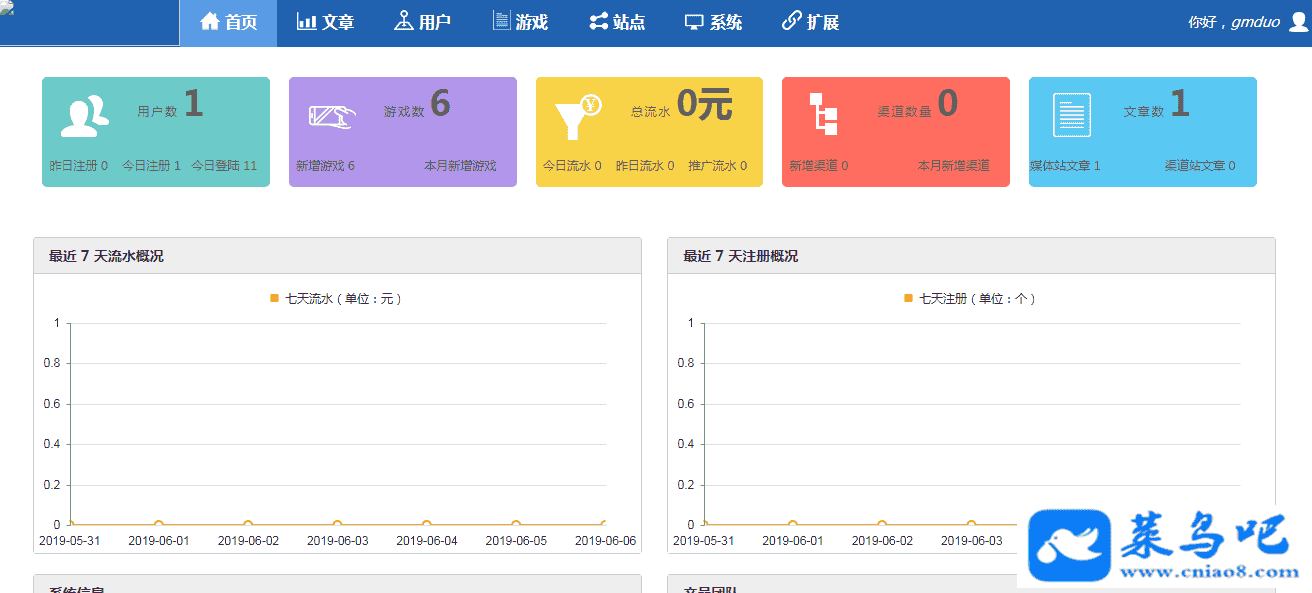Toggle the 七天流水 legend series
Screen dimensions: 1312x593
point(335,298)
